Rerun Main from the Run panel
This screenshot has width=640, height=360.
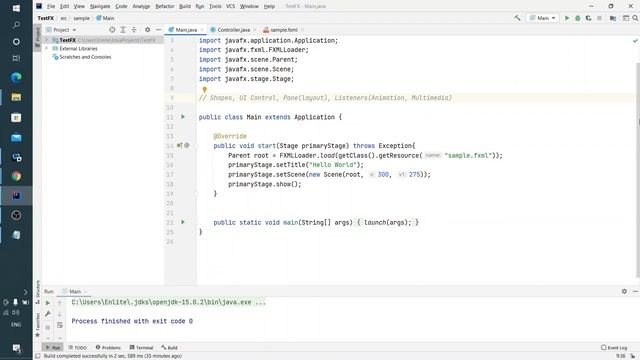(x=48, y=303)
